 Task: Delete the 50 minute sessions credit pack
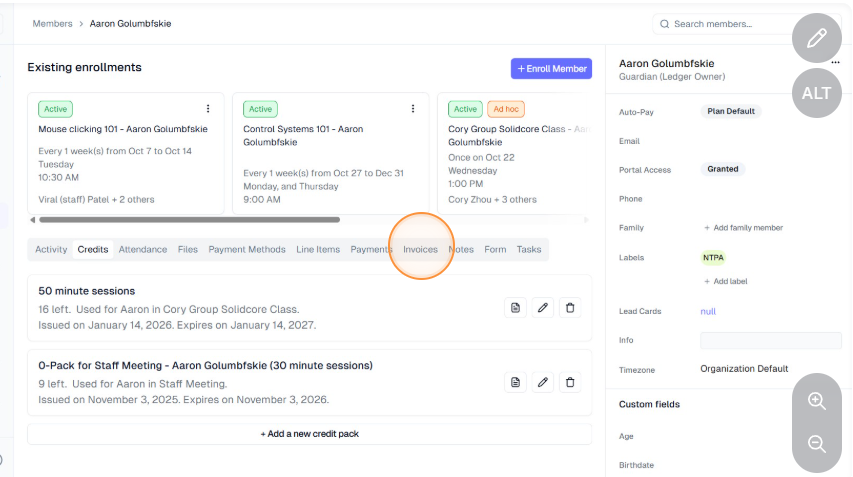tap(570, 308)
